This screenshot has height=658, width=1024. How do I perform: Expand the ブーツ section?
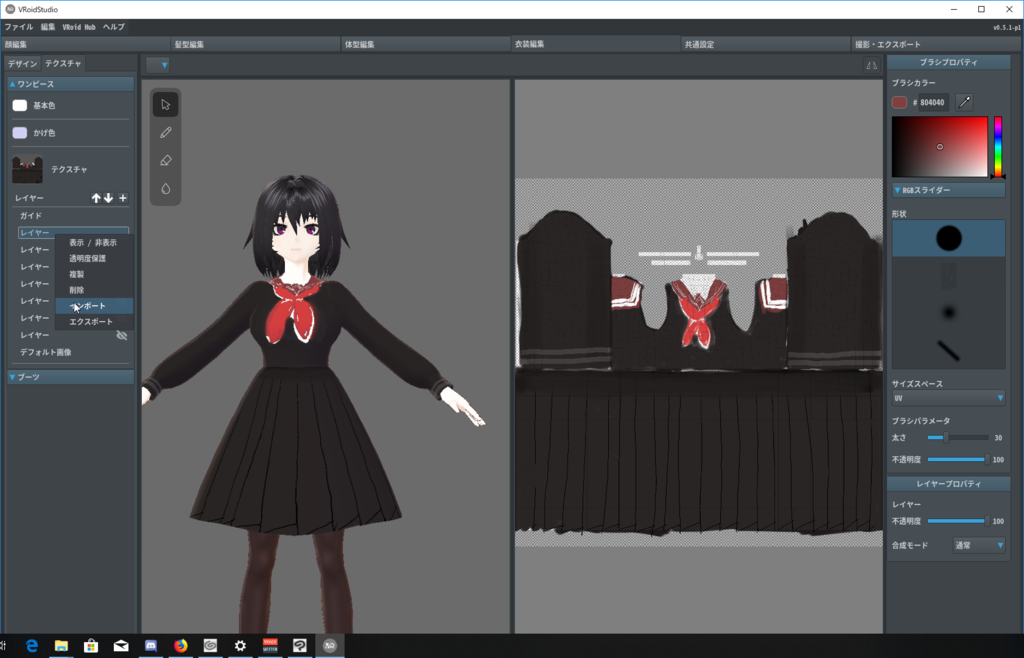[71, 377]
